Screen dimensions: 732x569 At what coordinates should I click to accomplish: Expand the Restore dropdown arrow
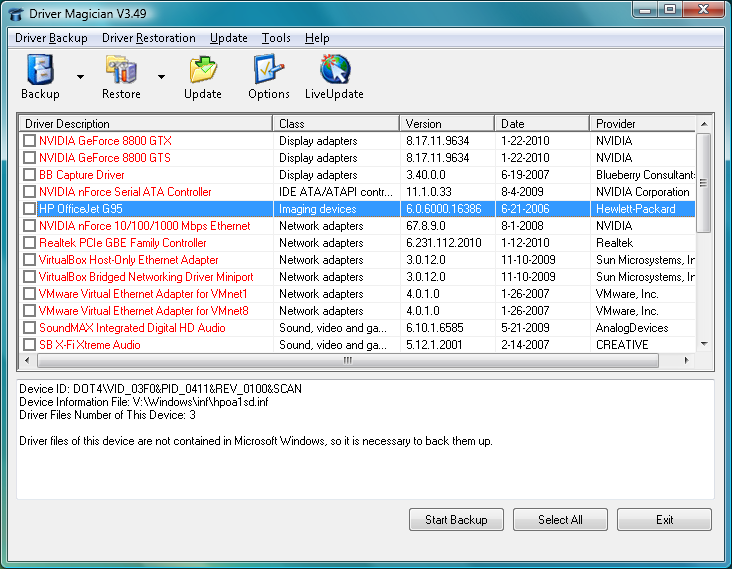[160, 77]
